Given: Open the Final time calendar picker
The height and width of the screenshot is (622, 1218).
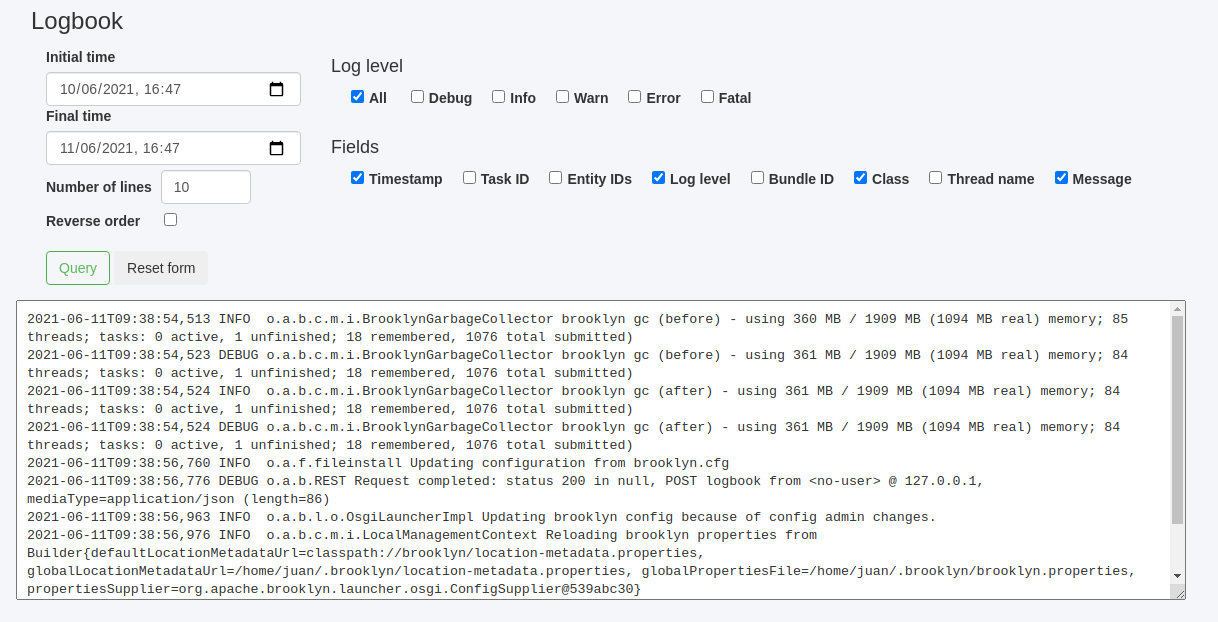Looking at the screenshot, I should click(x=277, y=148).
